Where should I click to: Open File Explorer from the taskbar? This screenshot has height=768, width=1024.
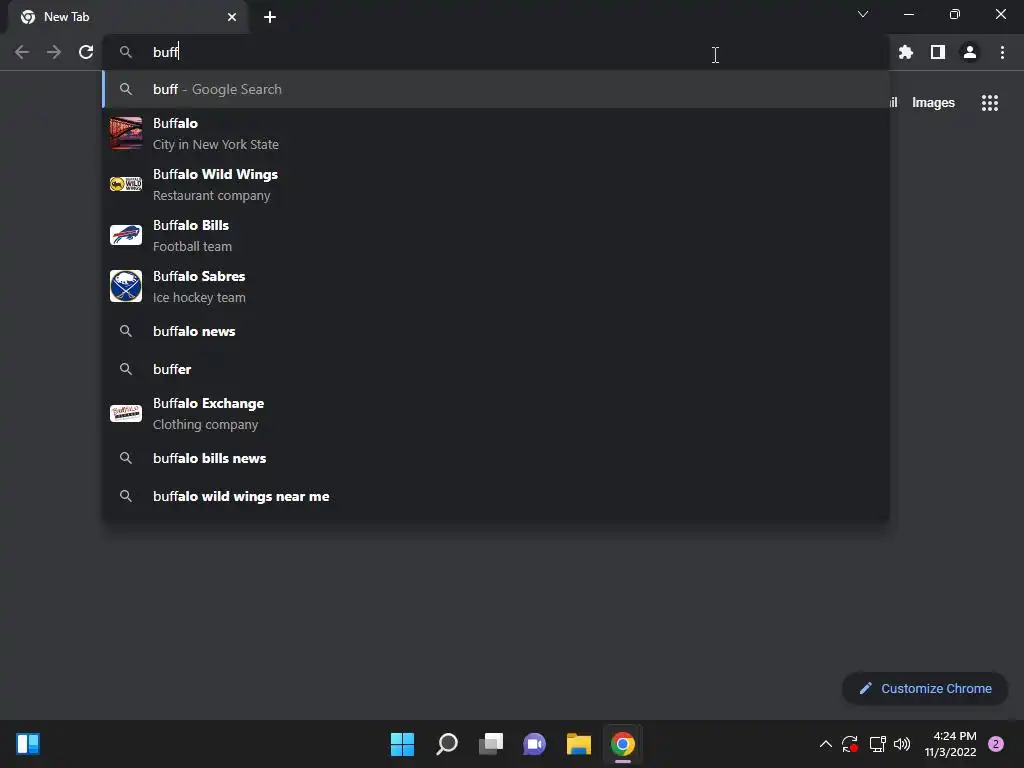(579, 744)
